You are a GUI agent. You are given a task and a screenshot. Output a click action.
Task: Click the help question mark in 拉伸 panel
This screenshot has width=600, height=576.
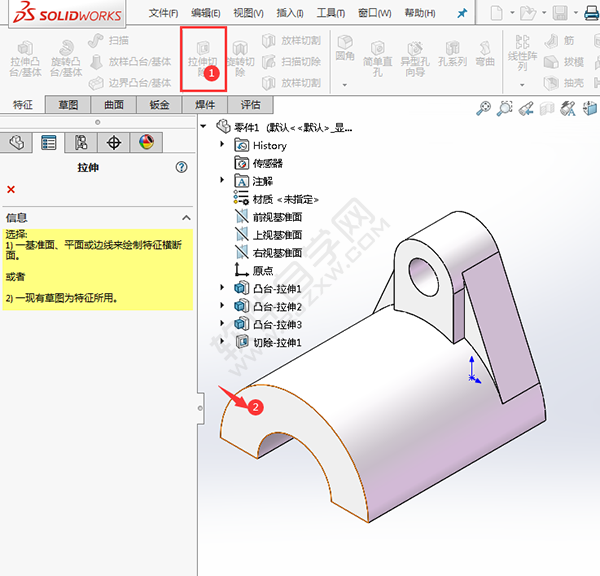pos(181,167)
